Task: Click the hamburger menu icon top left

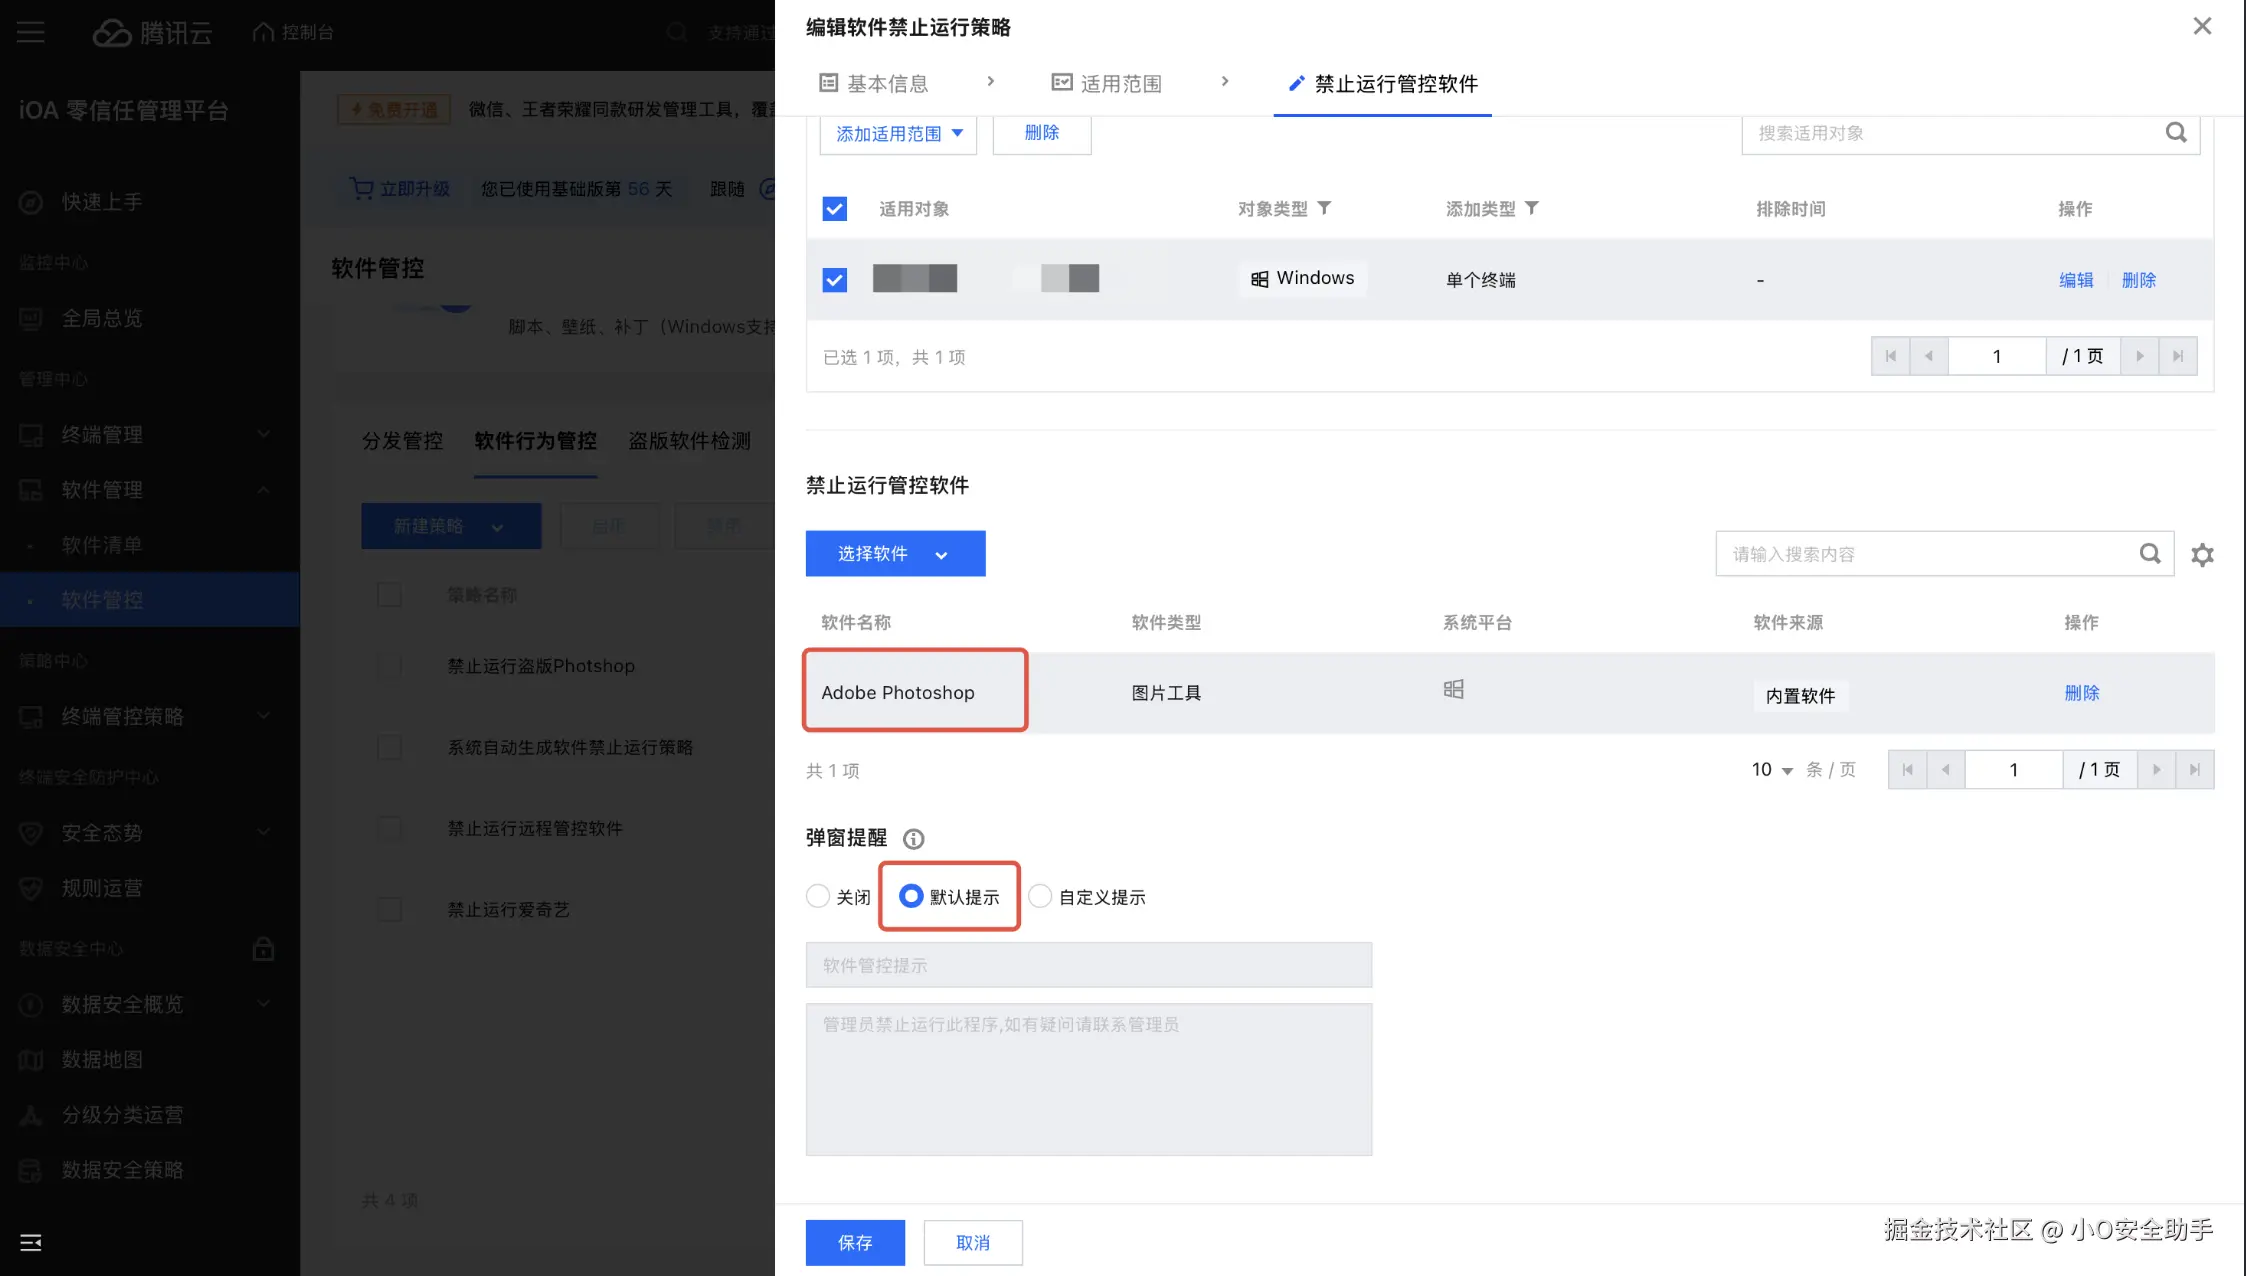Action: pos(30,31)
